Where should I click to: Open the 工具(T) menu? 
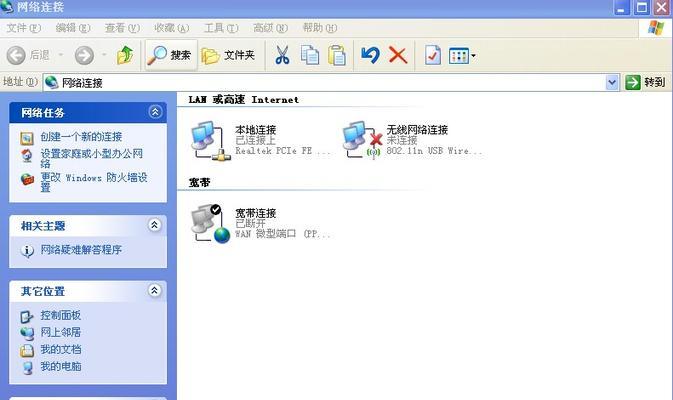click(x=221, y=28)
